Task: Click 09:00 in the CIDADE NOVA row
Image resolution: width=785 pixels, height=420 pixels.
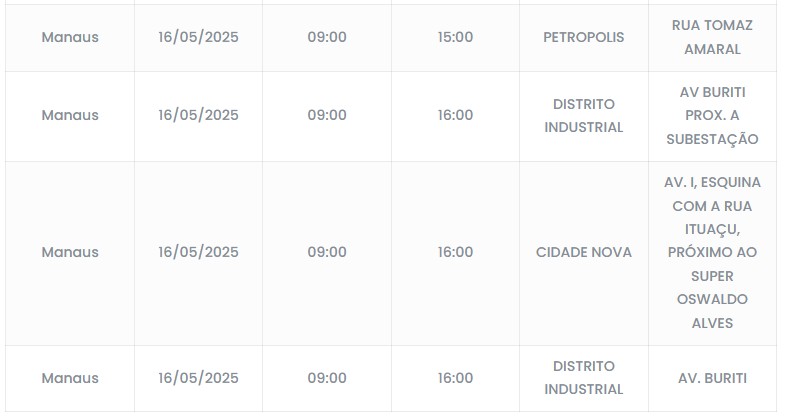Action: [327, 252]
